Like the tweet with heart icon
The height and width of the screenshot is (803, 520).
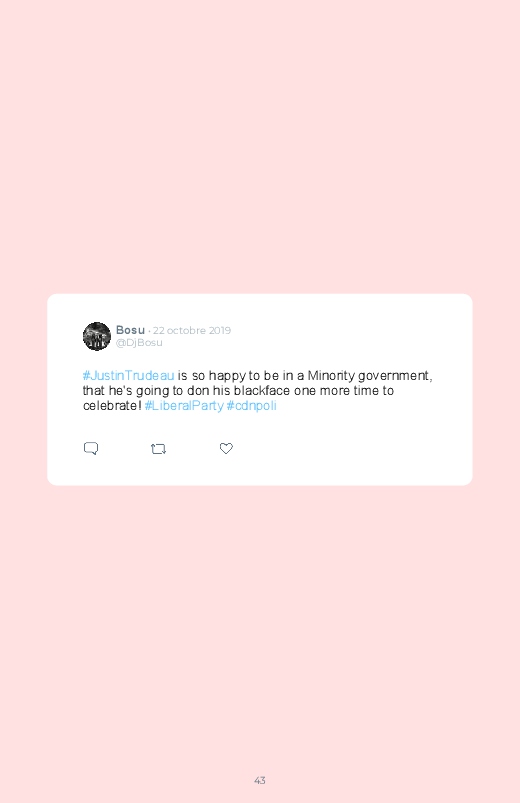coord(226,449)
